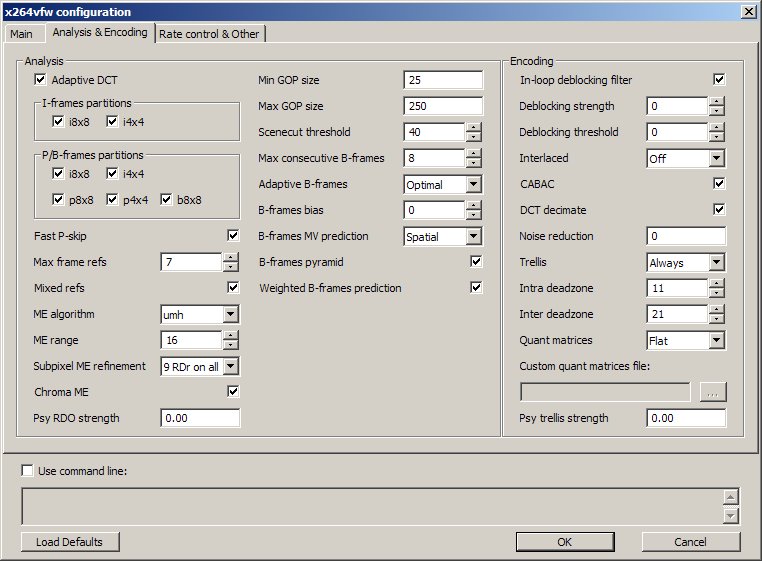Disable CABAC checkbox
Image resolution: width=762 pixels, height=561 pixels.
click(719, 184)
